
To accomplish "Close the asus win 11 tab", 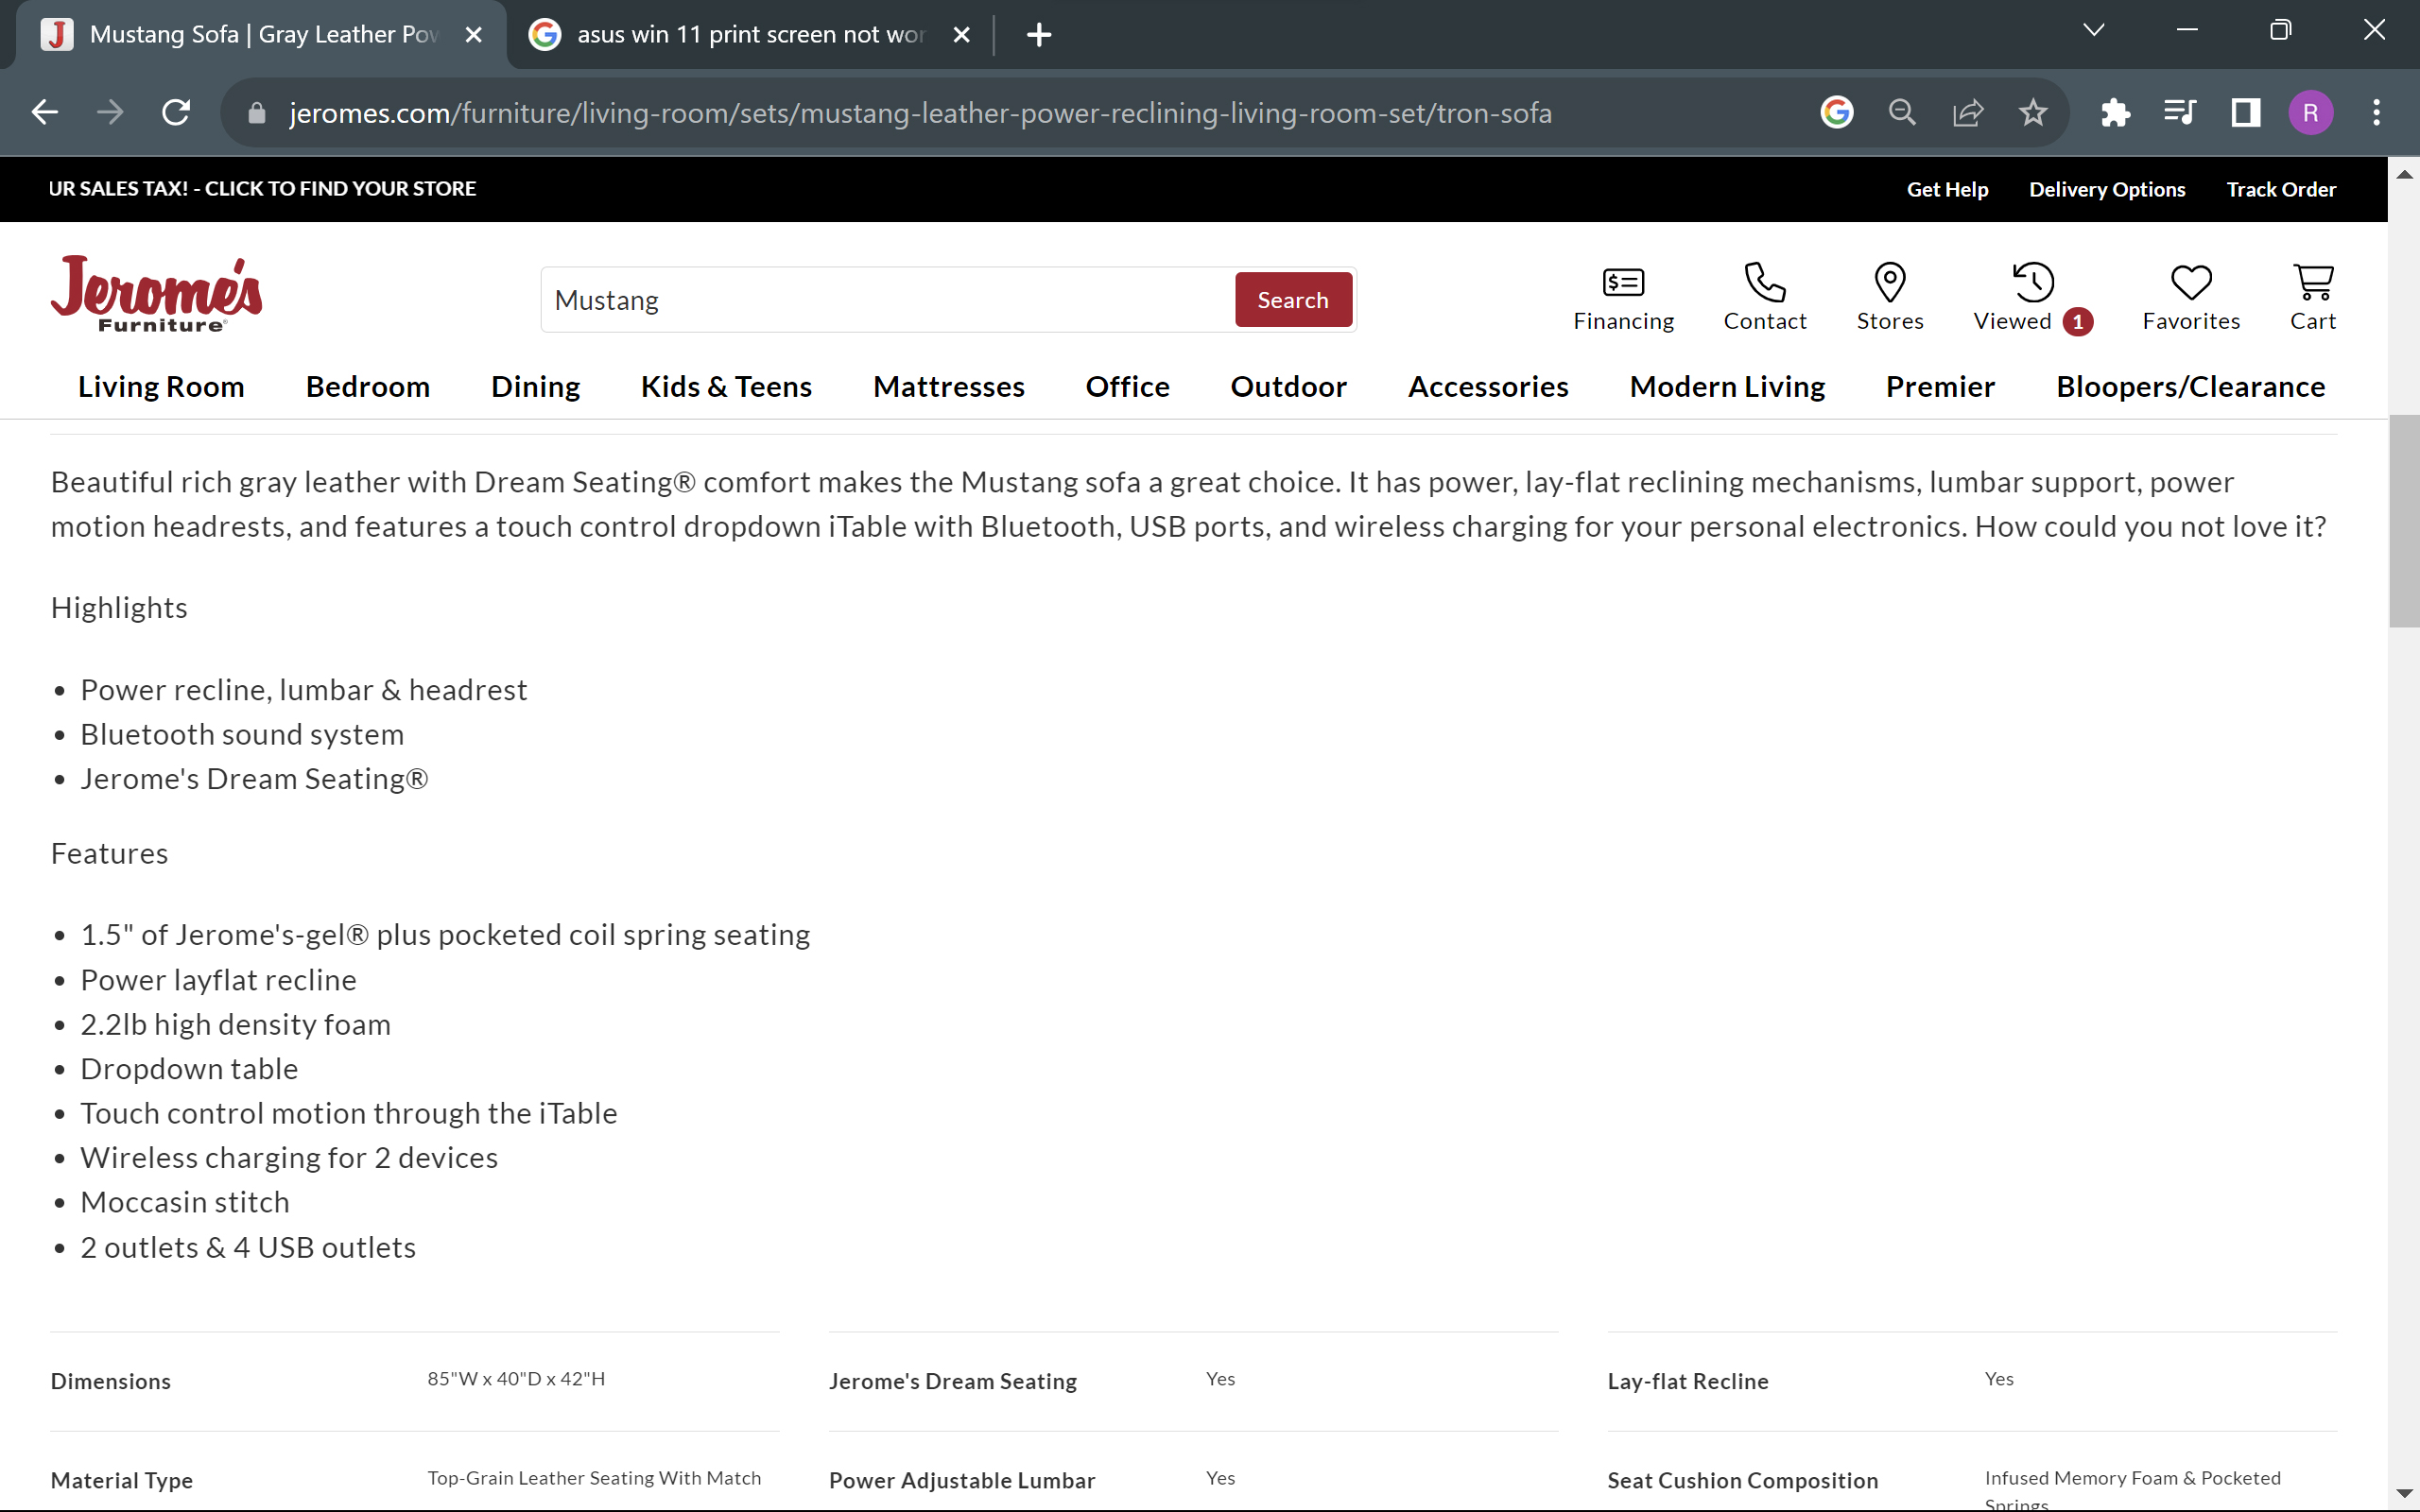I will click(x=961, y=35).
